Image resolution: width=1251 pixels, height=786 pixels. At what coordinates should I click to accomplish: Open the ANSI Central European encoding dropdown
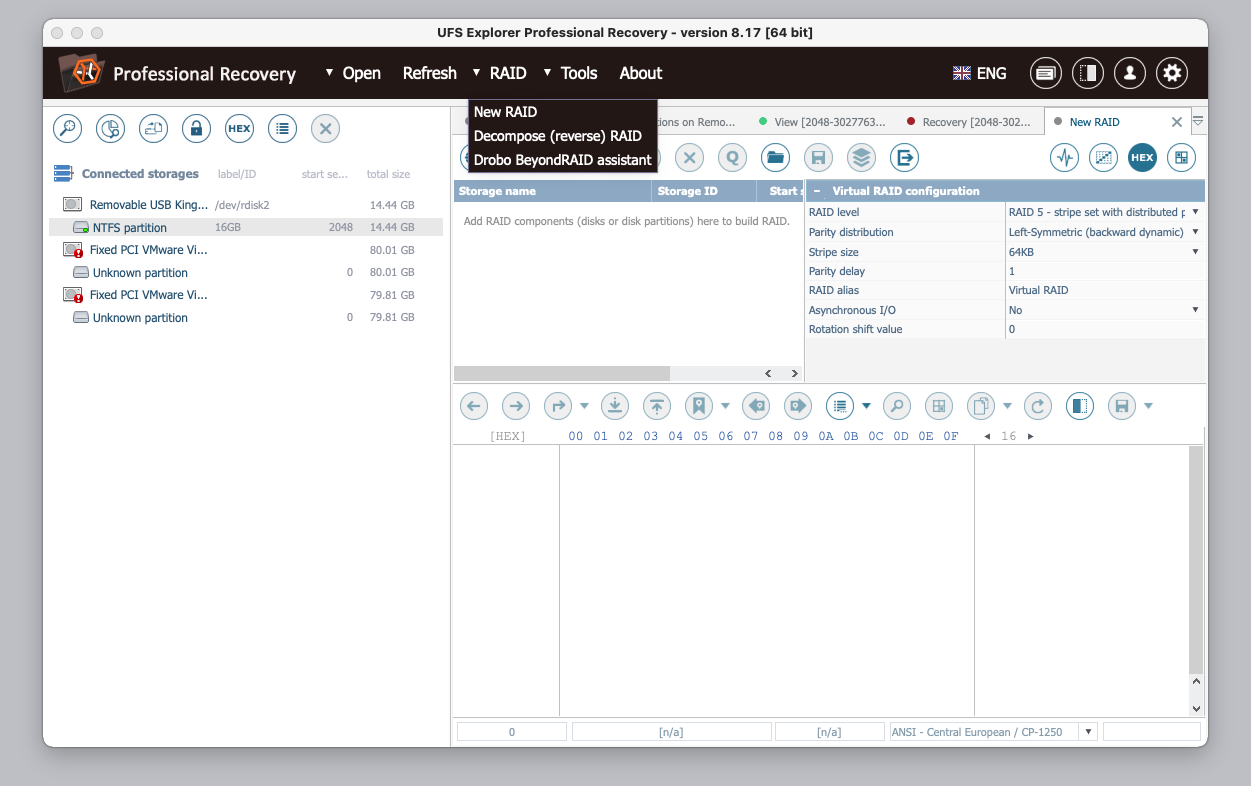point(1088,732)
